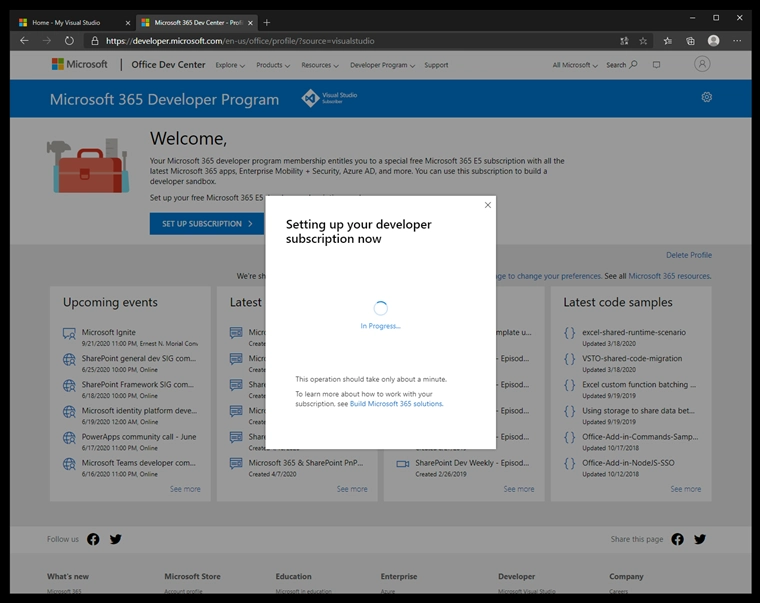The image size is (760, 603).
Task: Click the Microsoft Ignite event icon
Action: [x=69, y=333]
